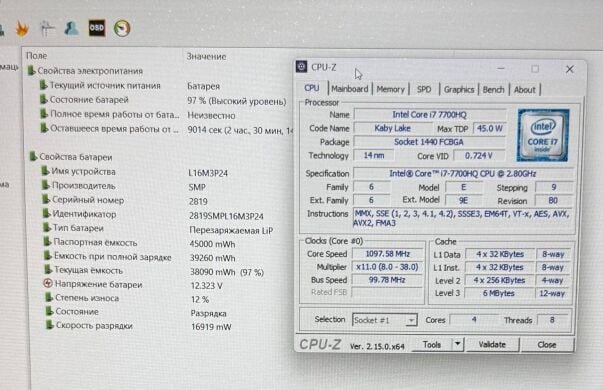603x390 pixels.
Task: Click the Bus Speed value 99.78 MHz
Action: point(388,280)
